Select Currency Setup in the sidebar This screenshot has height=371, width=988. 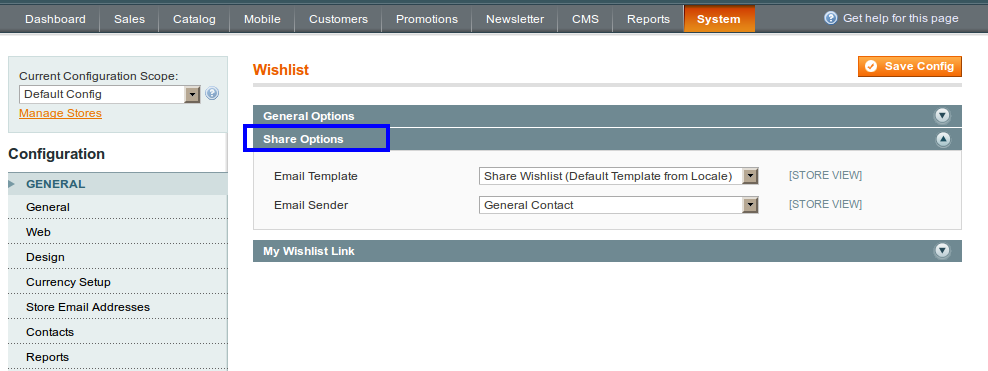(x=118, y=282)
